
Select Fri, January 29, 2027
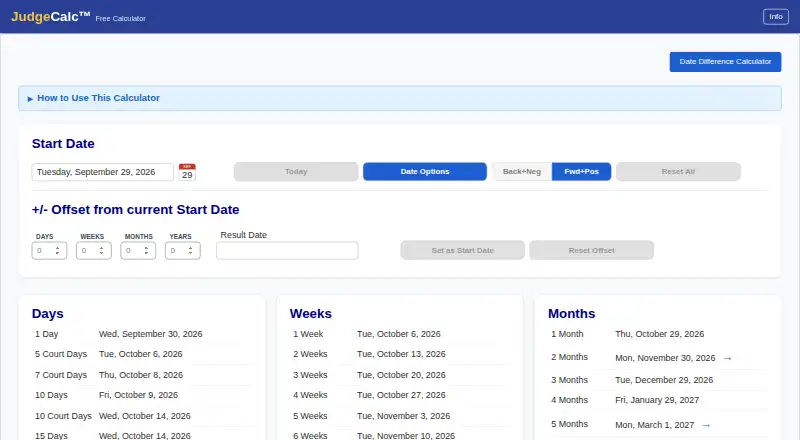click(657, 400)
